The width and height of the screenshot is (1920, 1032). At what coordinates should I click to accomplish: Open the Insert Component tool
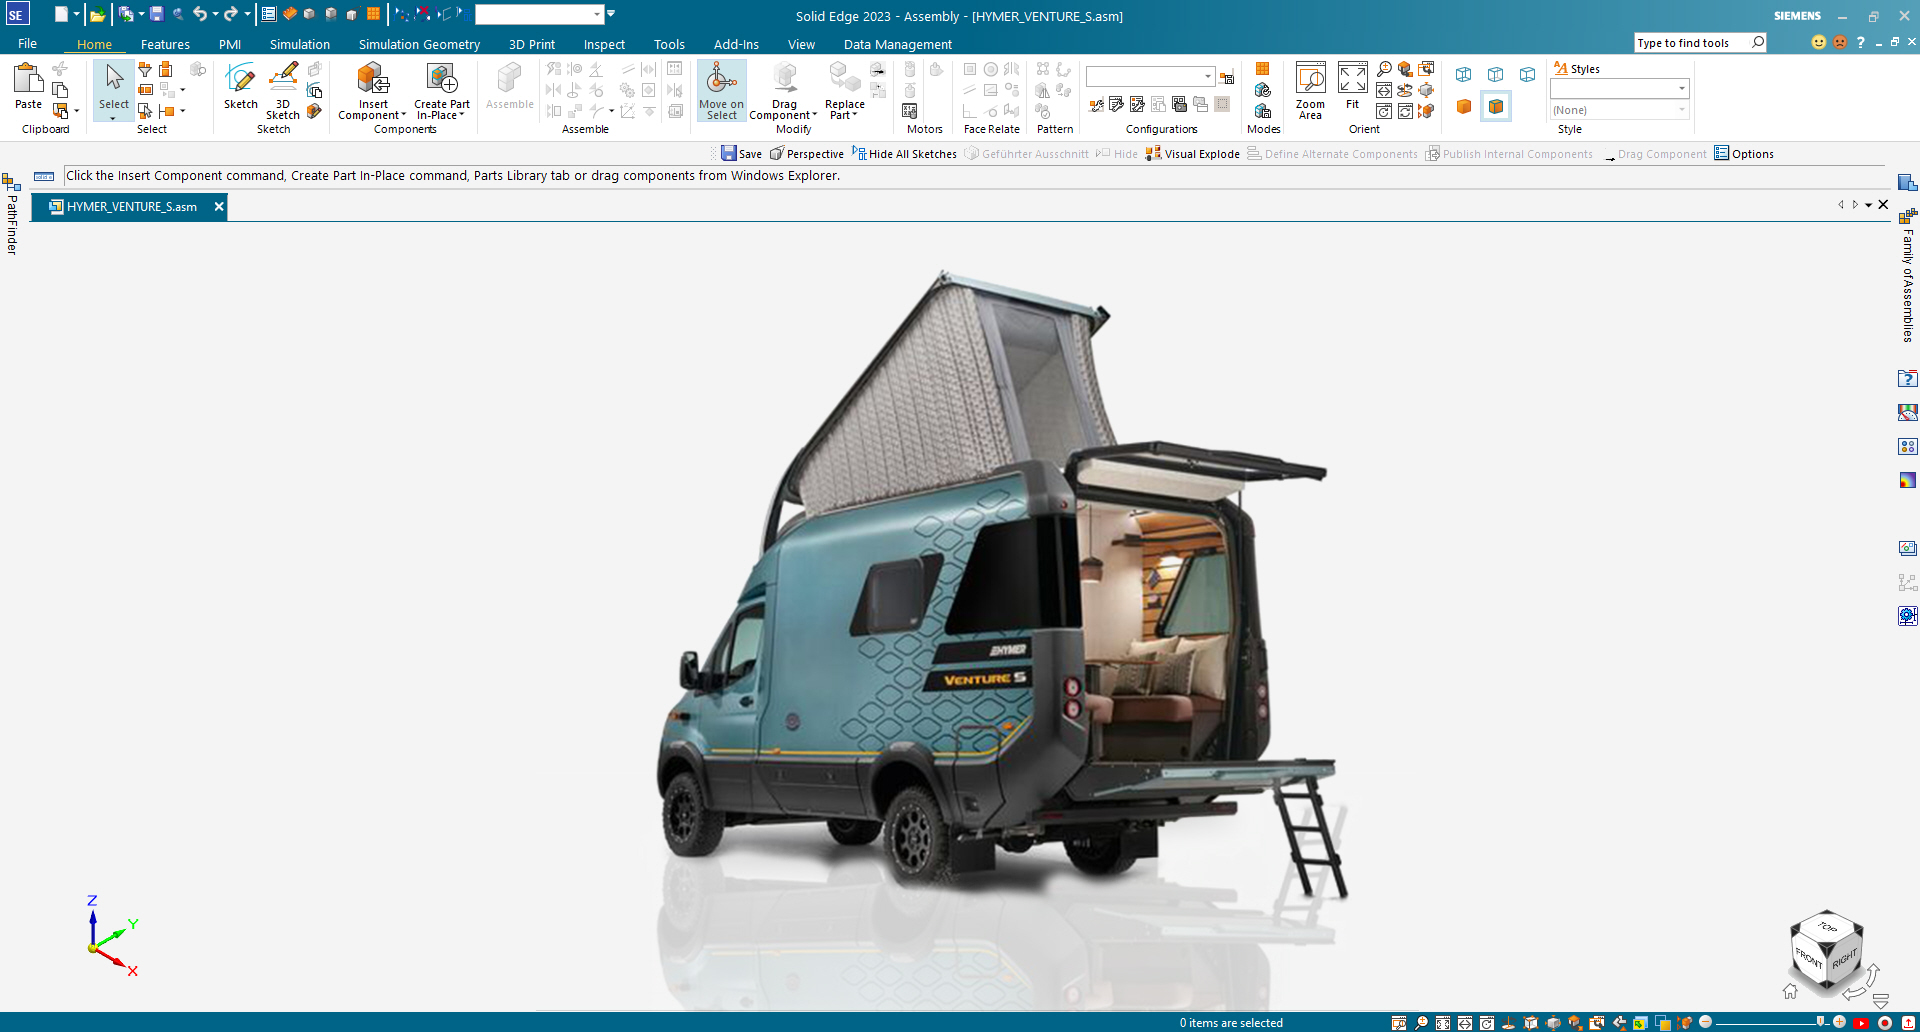point(371,90)
